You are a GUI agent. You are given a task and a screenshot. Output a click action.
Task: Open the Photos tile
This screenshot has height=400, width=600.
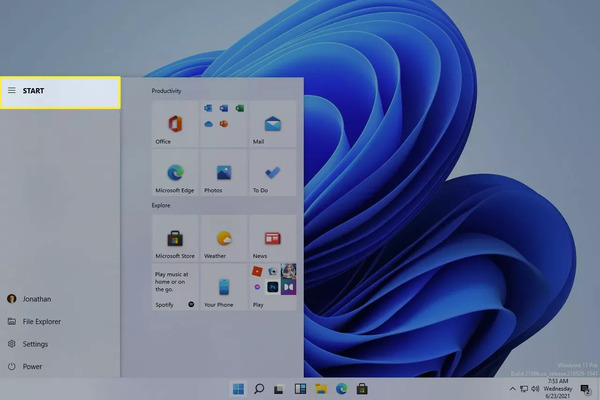(x=224, y=173)
